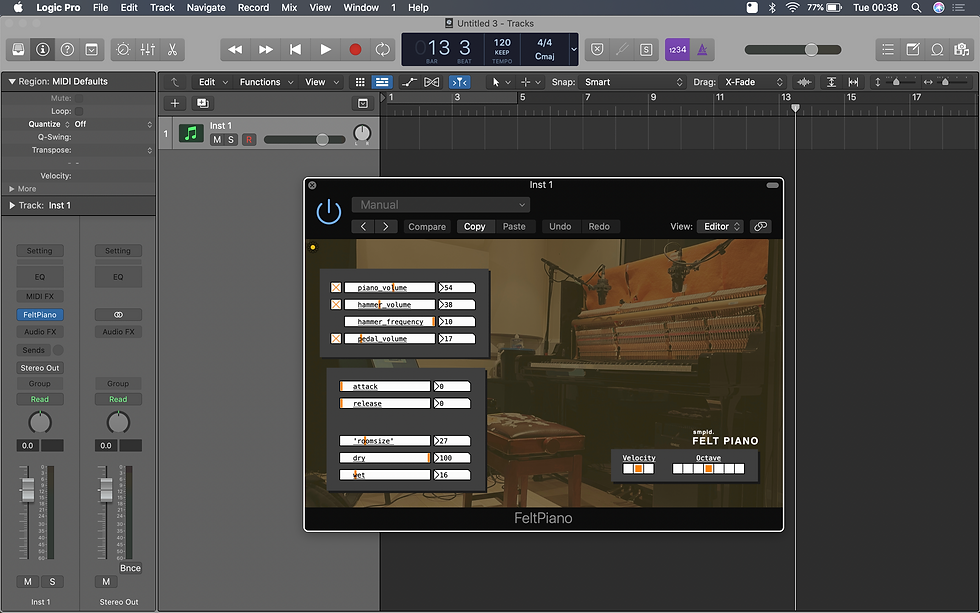Open the Track menu
This screenshot has width=980, height=613.
[162, 7]
